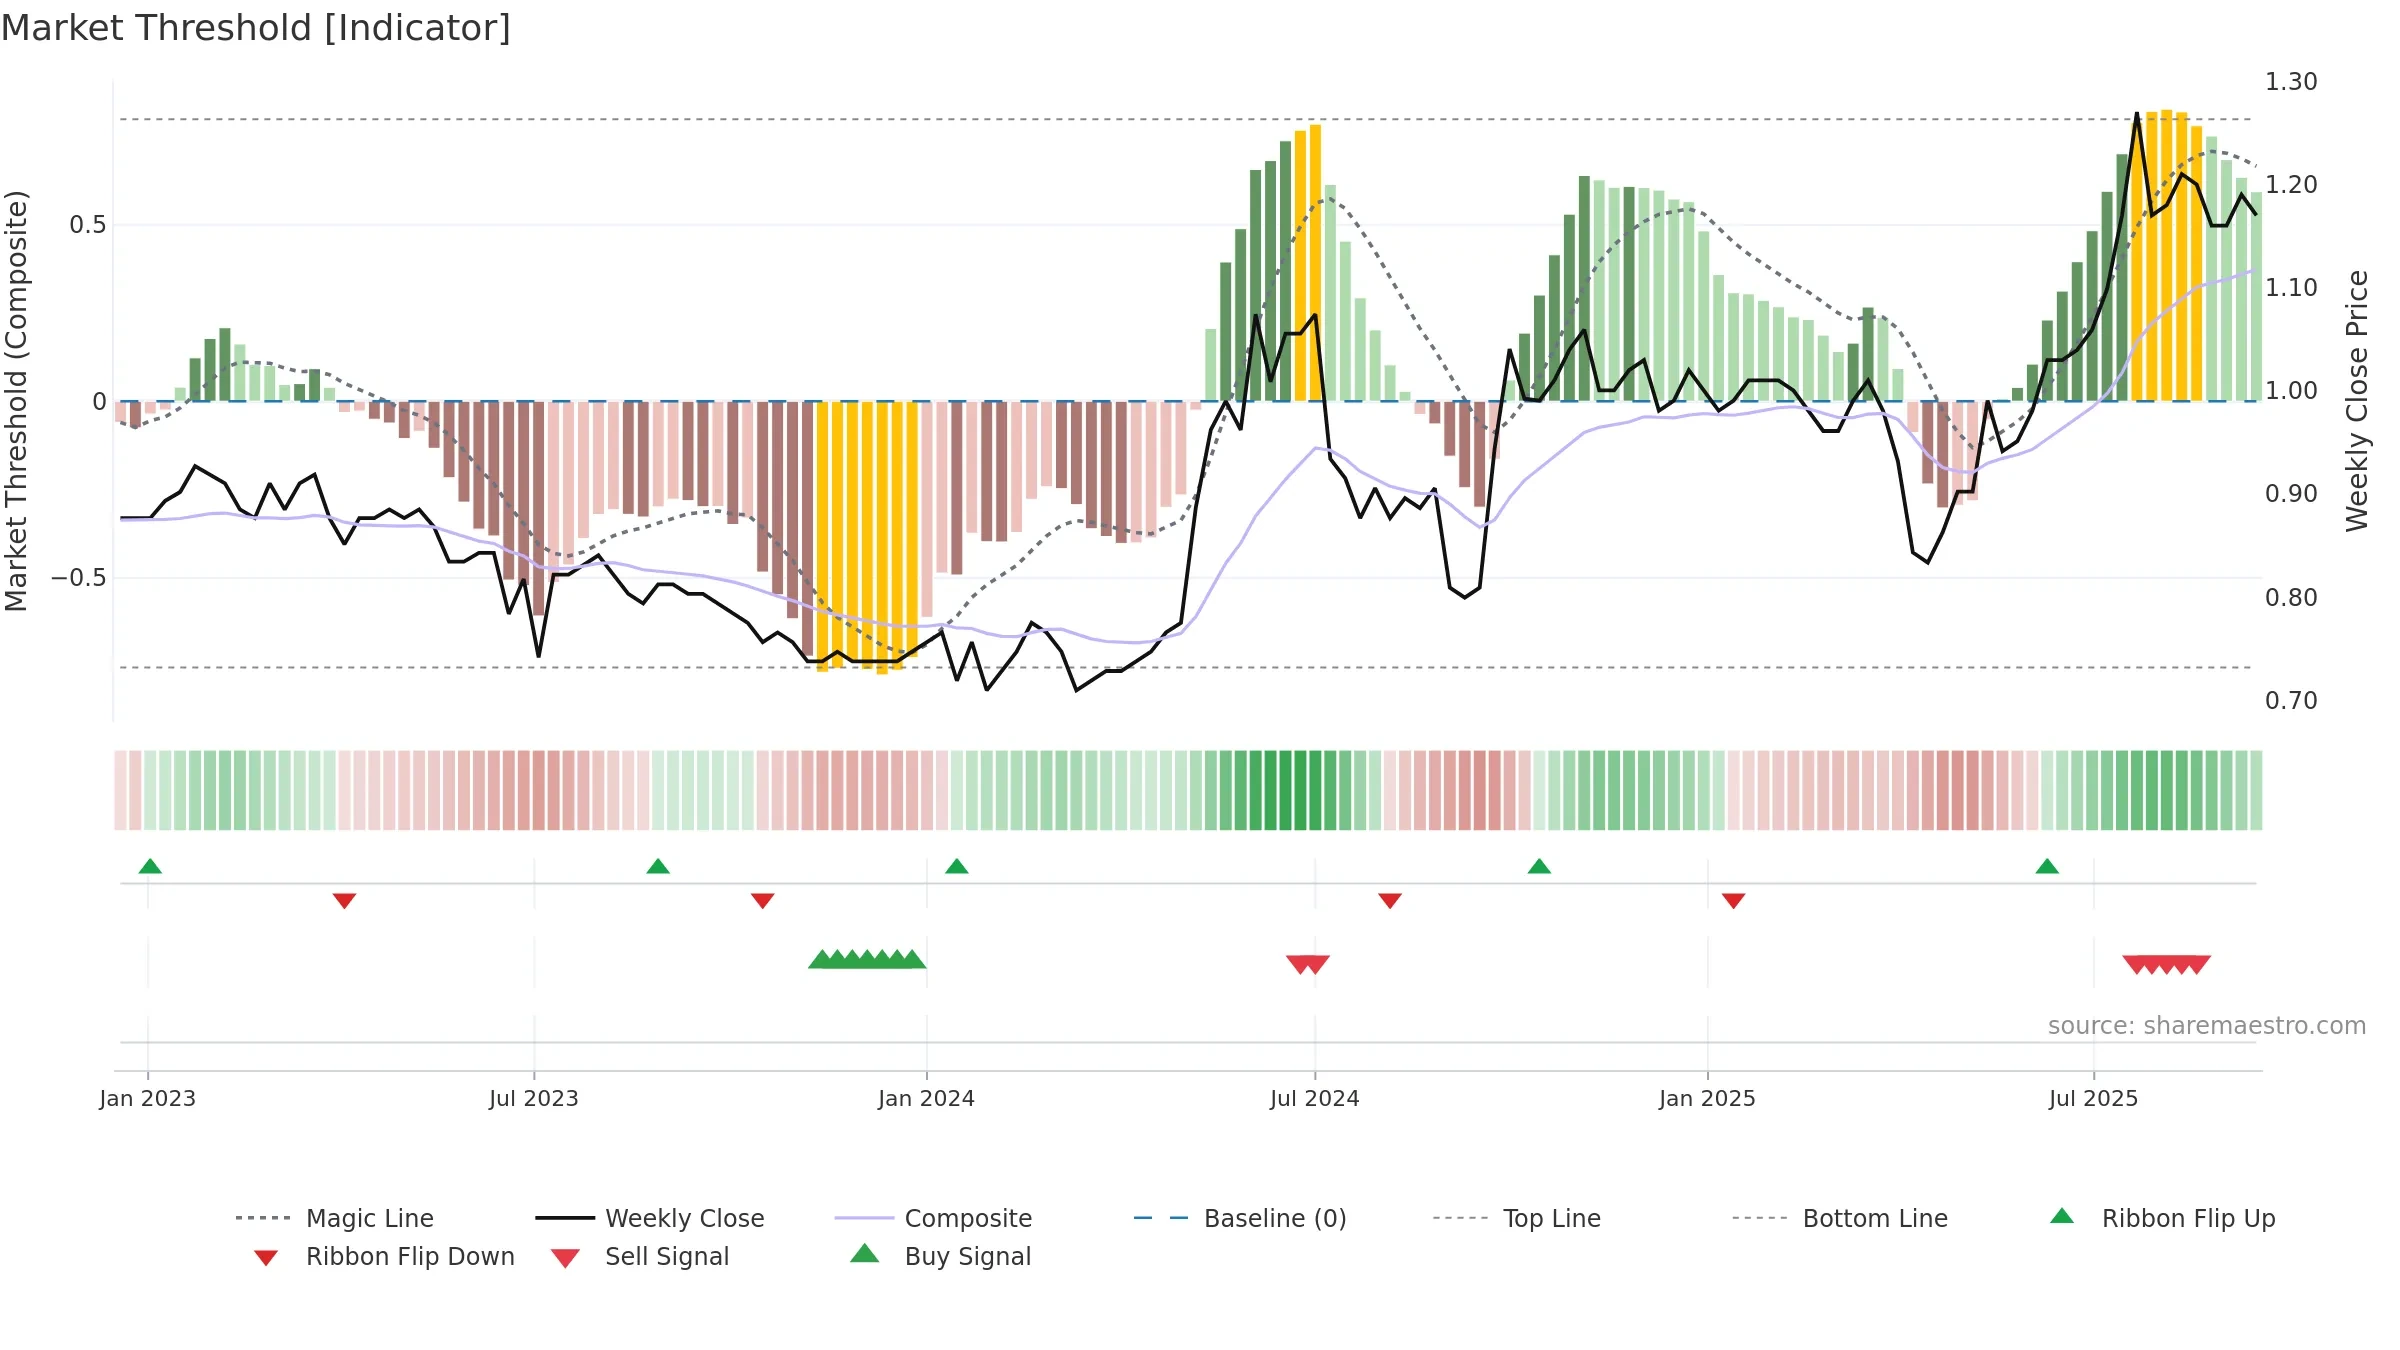Toggle the Weekly Close legend entry
Viewport: 2400px width, 1350px height.
(x=650, y=1218)
